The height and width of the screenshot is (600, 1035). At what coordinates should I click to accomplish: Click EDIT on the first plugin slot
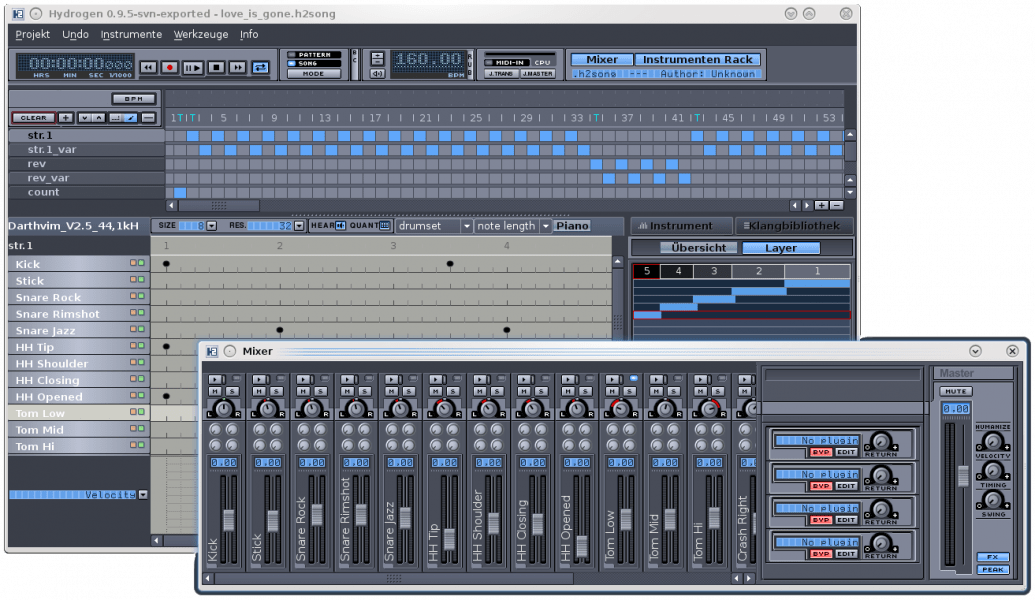click(x=846, y=453)
